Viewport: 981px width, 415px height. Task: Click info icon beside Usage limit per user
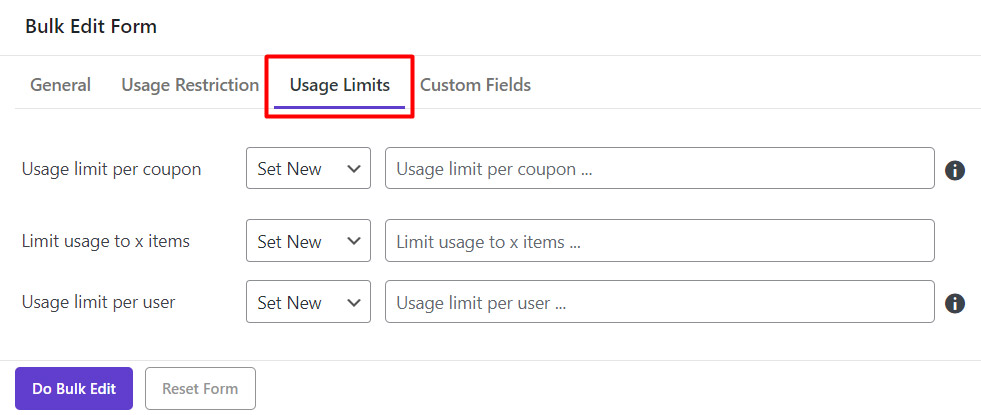point(955,303)
